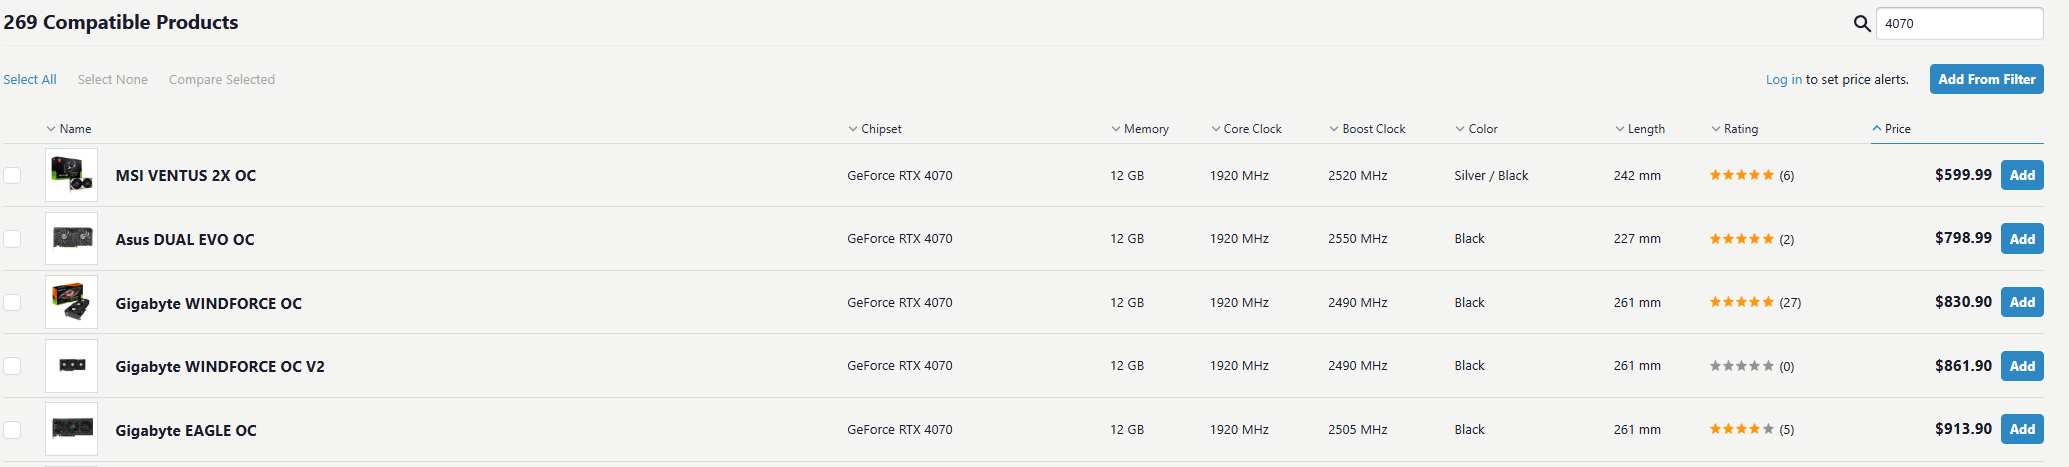Click Gigabyte EAGLE OC product image
Image resolution: width=2069 pixels, height=467 pixels.
pyautogui.click(x=71, y=429)
